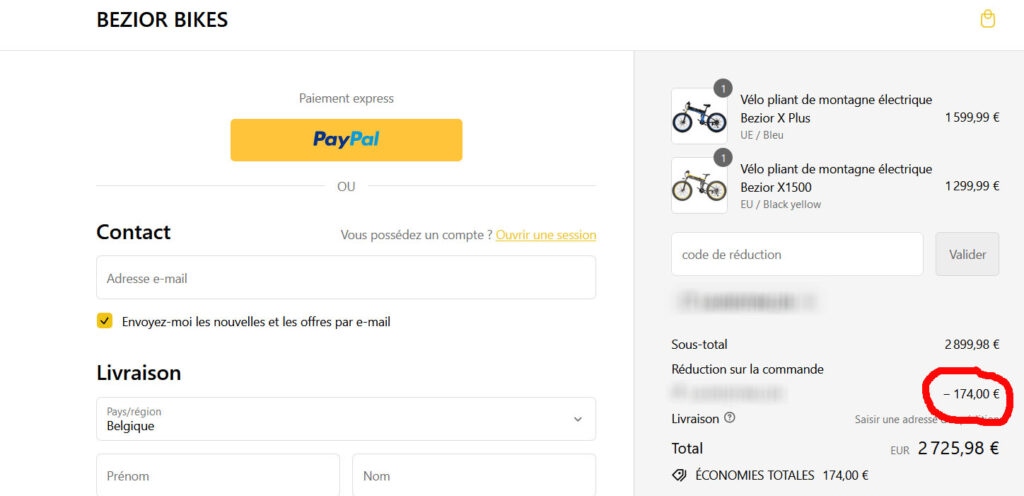Click into the Nom field
The height and width of the screenshot is (496, 1024).
(x=474, y=476)
